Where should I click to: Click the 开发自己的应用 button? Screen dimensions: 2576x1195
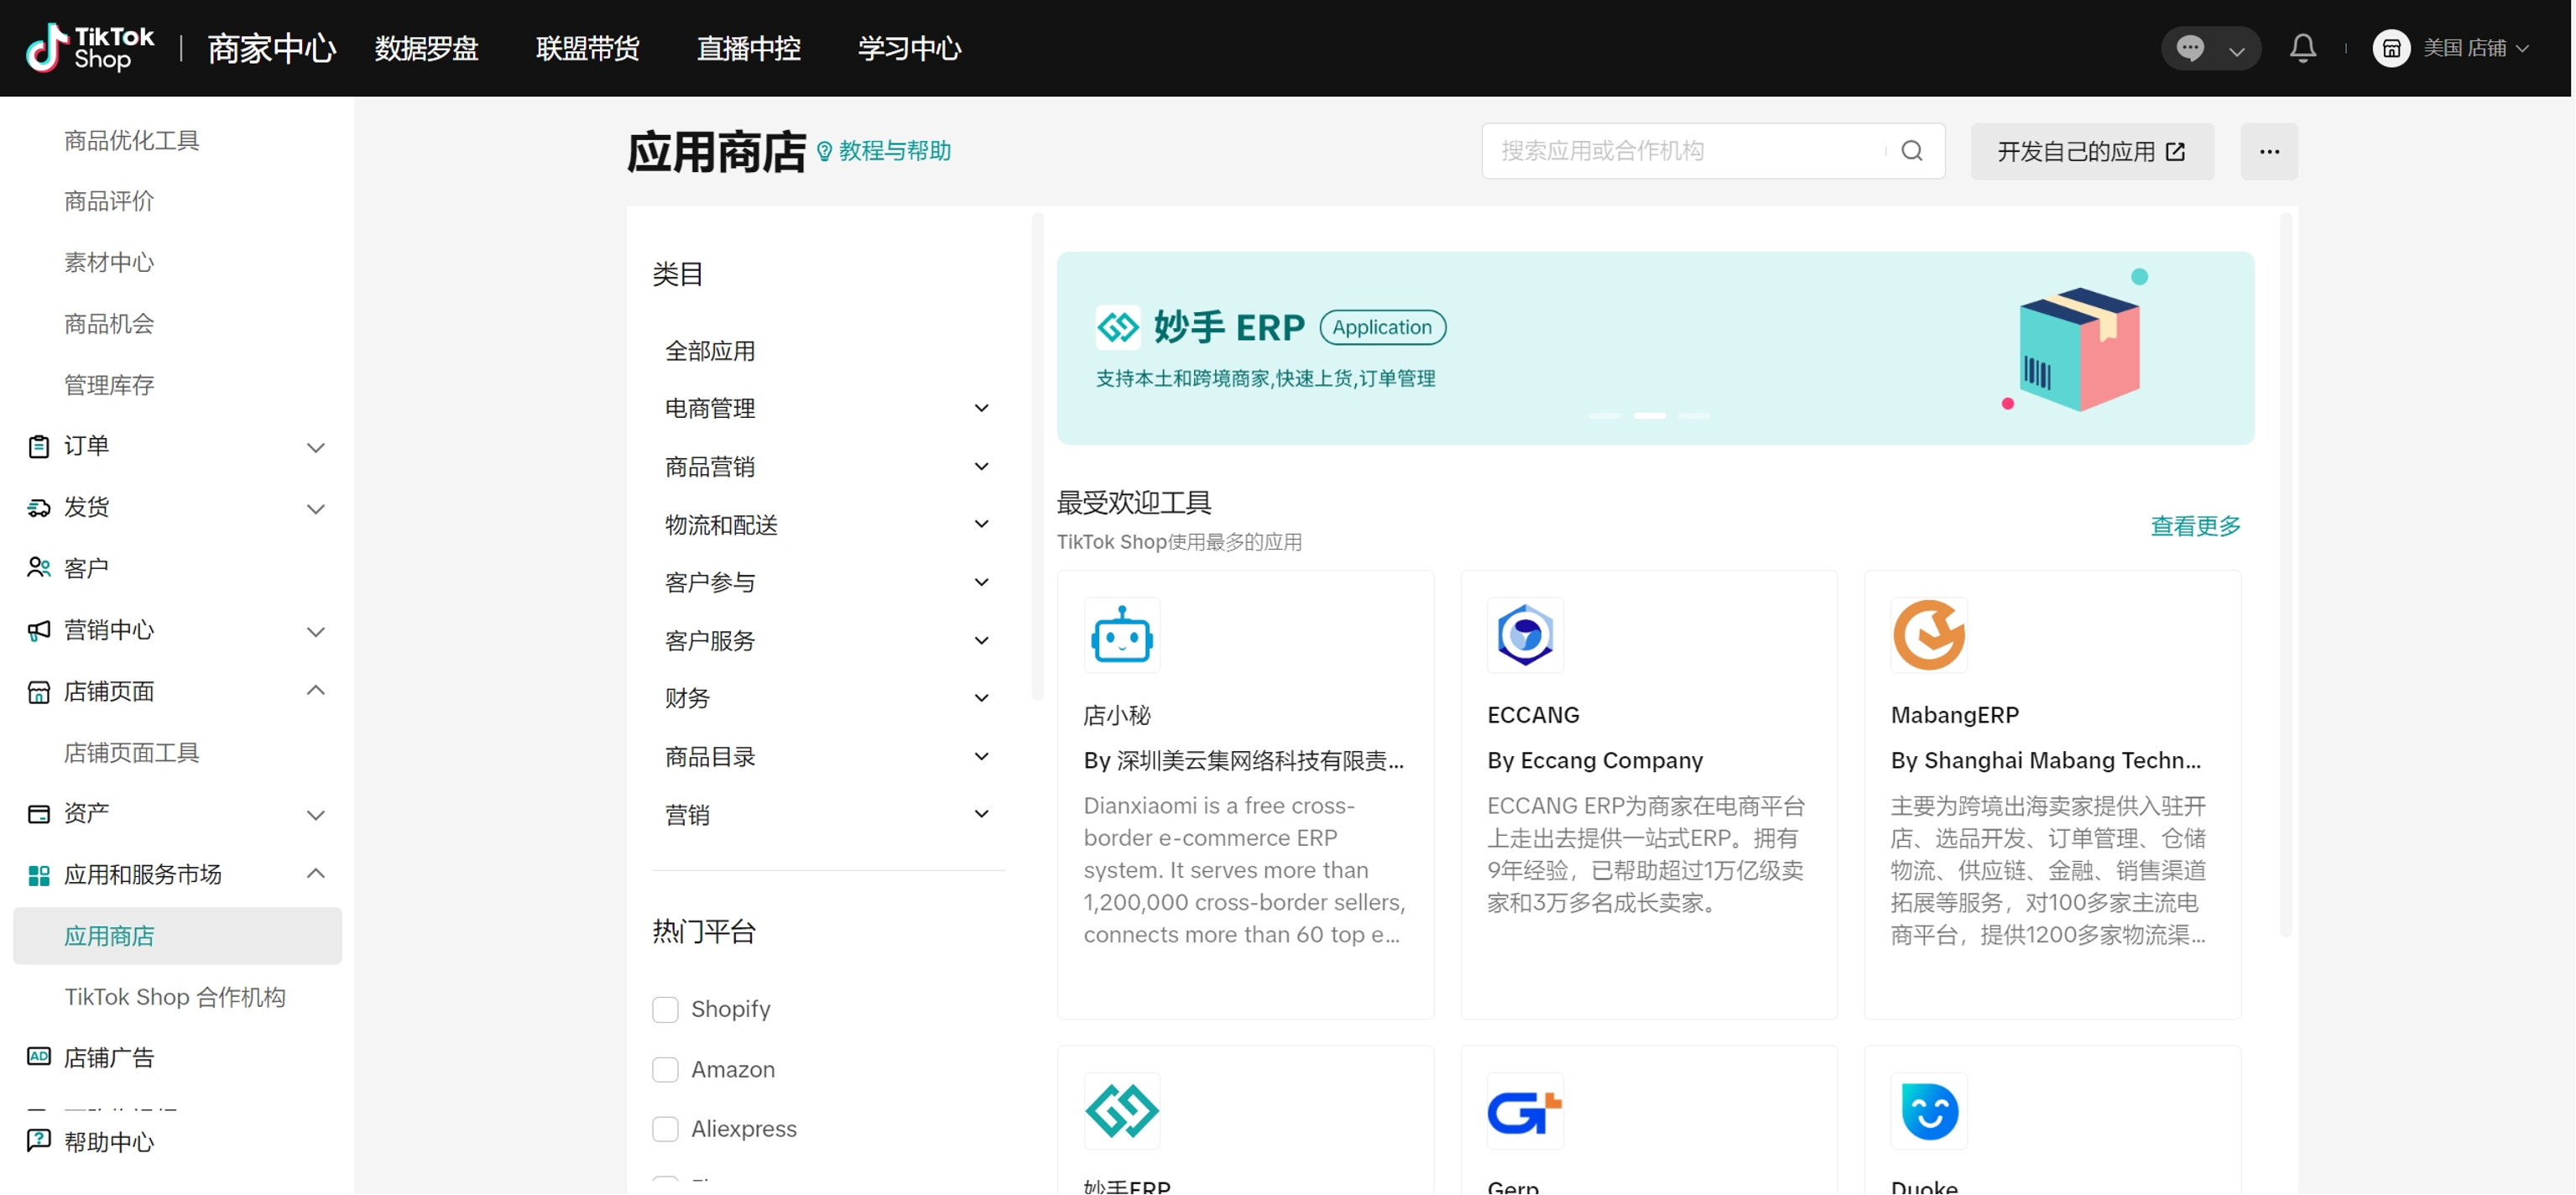2090,152
